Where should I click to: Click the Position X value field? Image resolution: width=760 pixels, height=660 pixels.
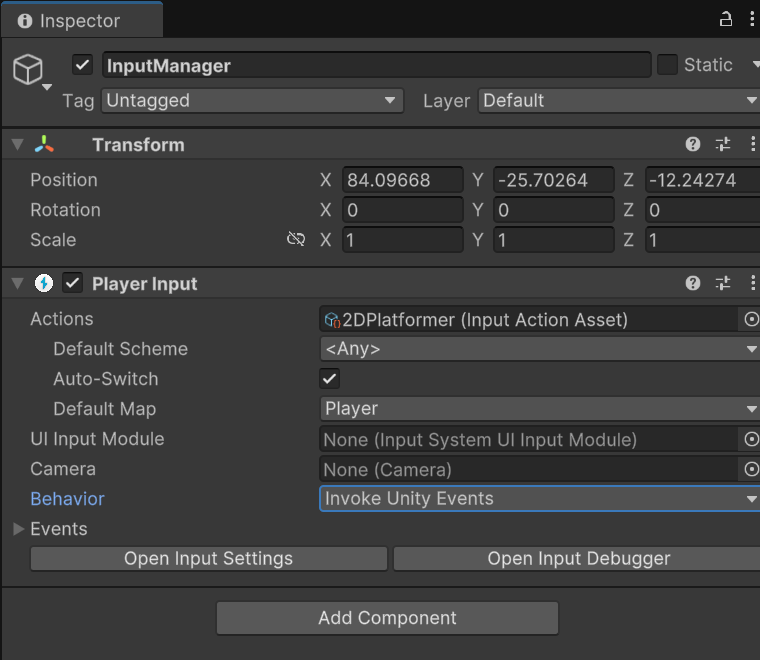tap(402, 181)
